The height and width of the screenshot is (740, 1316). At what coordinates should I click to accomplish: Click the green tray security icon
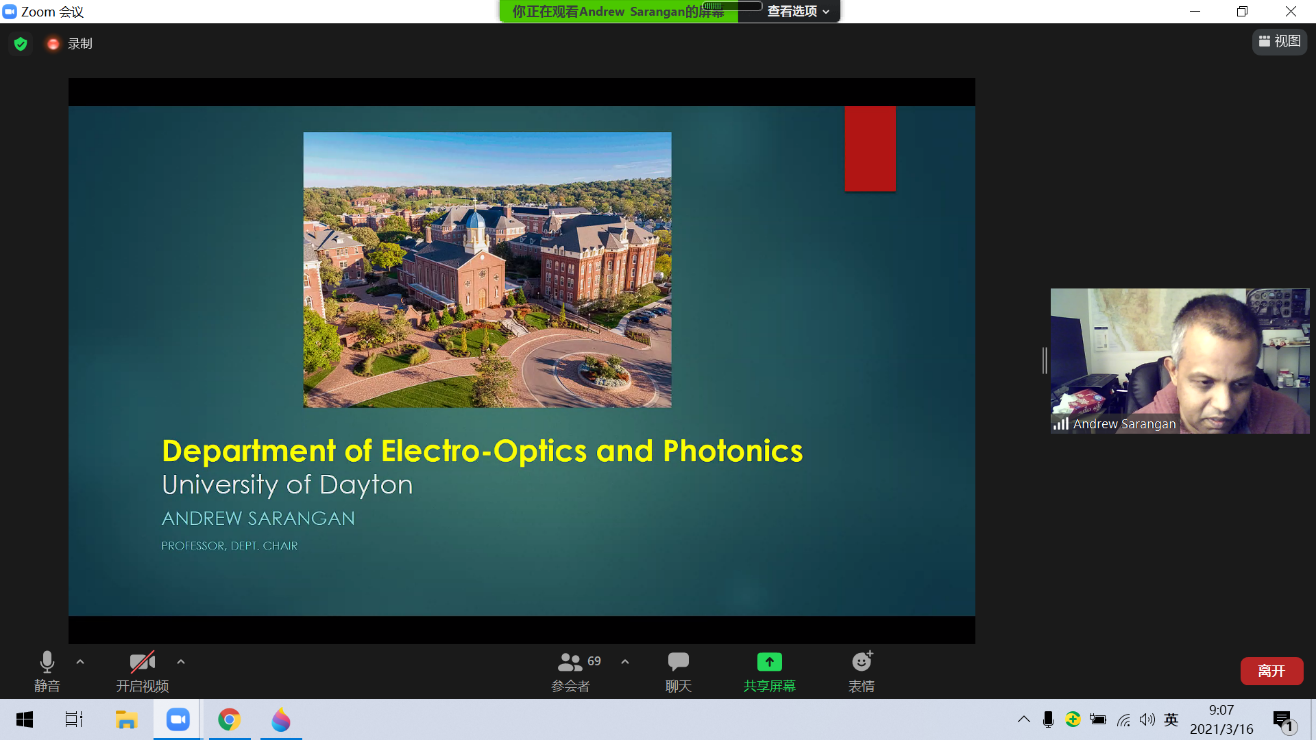tap(1073, 719)
